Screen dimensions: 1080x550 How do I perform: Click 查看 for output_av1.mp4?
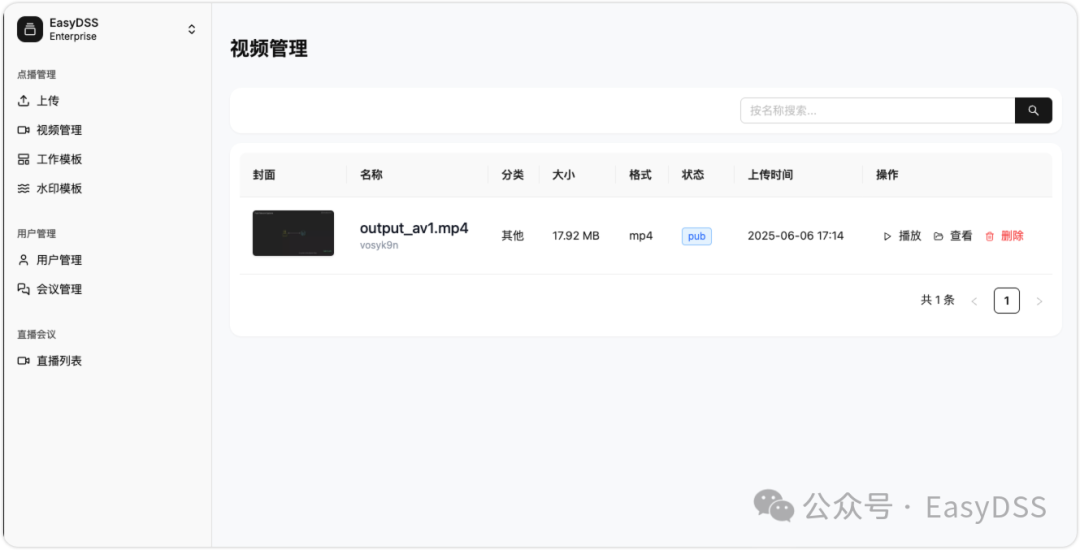pos(953,236)
